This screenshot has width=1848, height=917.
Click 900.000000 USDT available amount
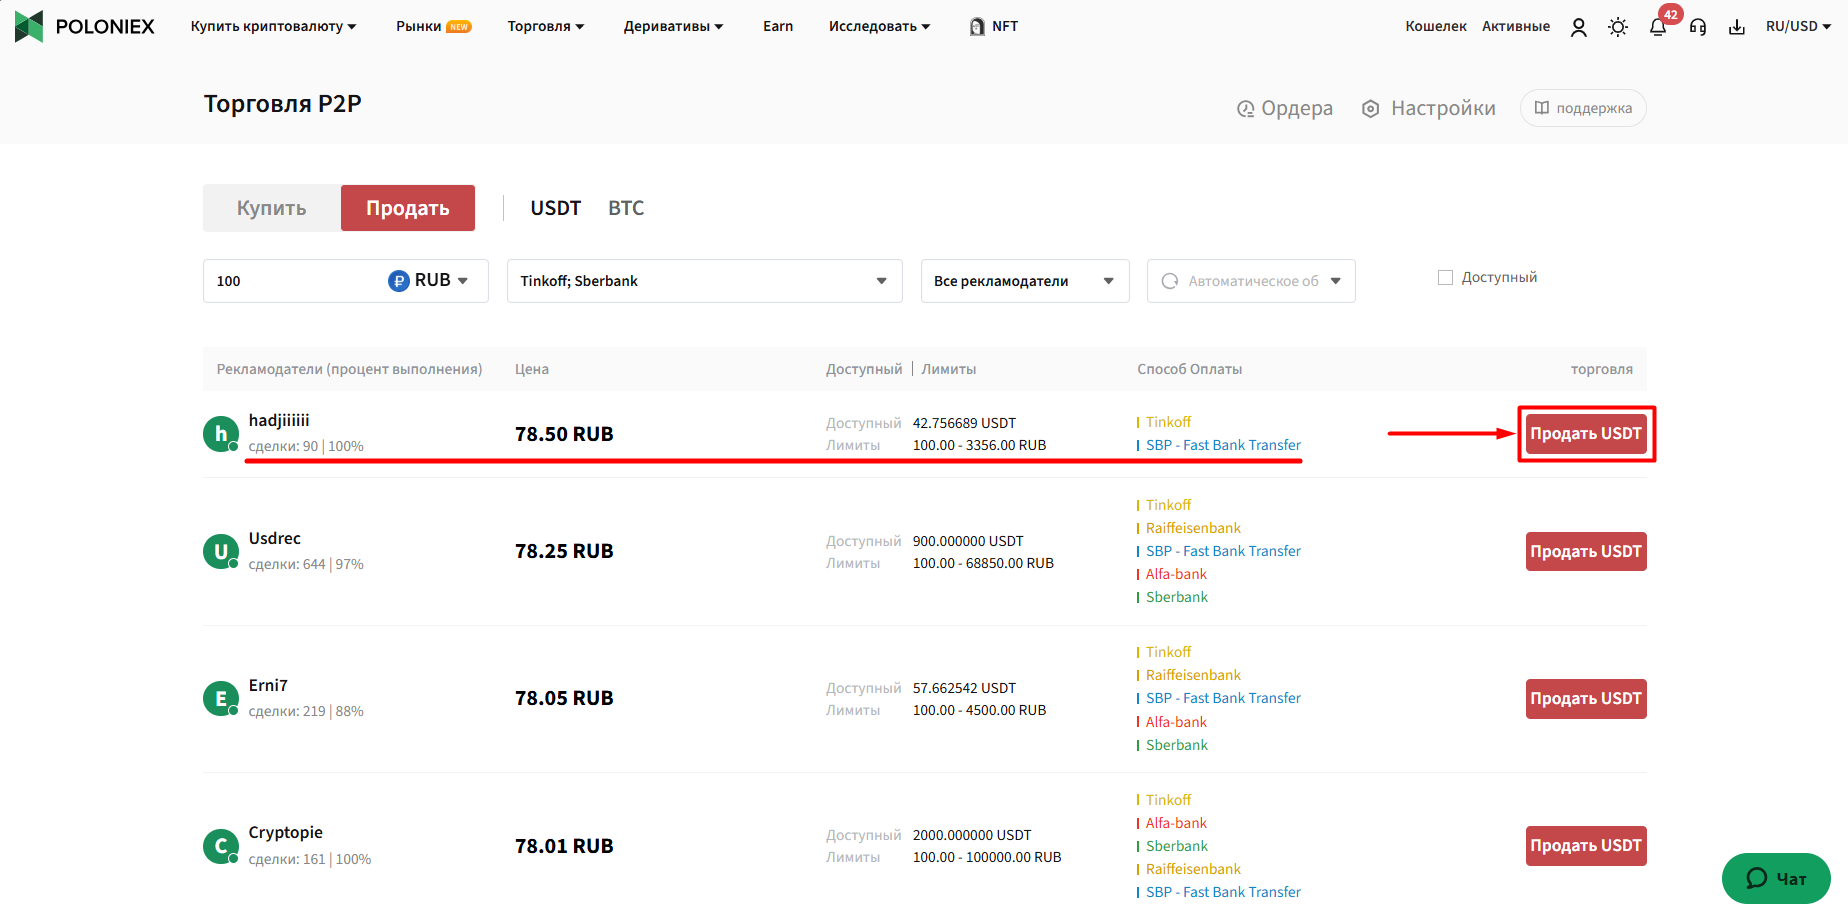click(968, 541)
